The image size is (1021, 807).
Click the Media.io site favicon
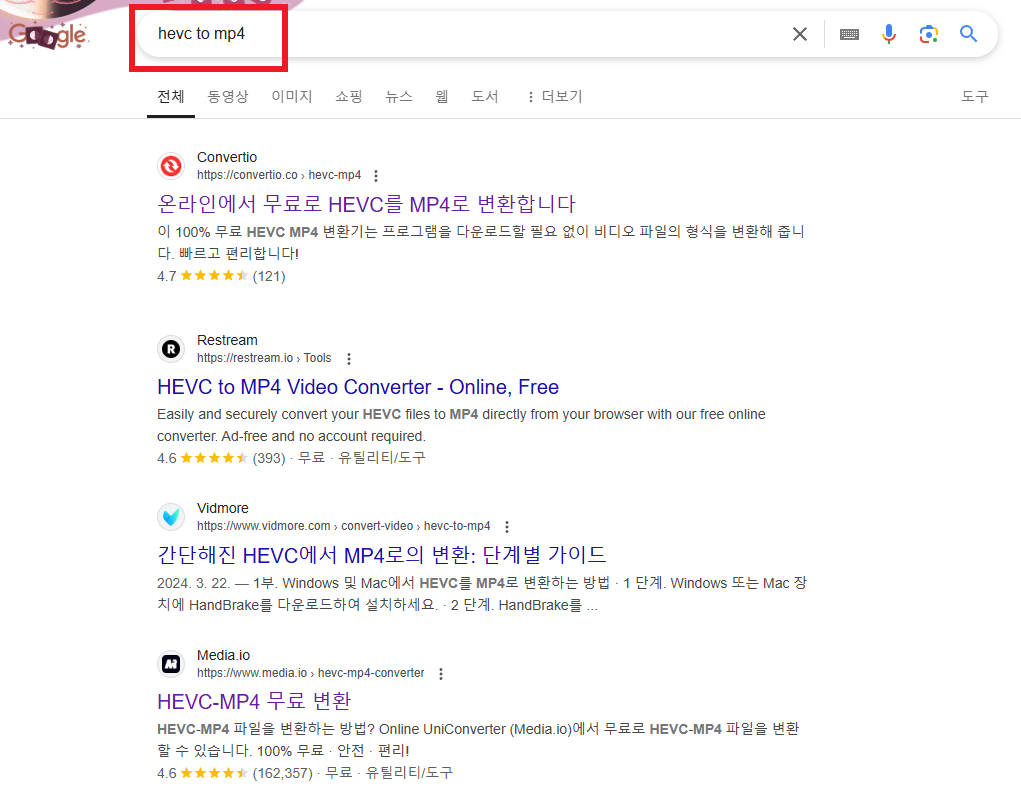(x=171, y=664)
